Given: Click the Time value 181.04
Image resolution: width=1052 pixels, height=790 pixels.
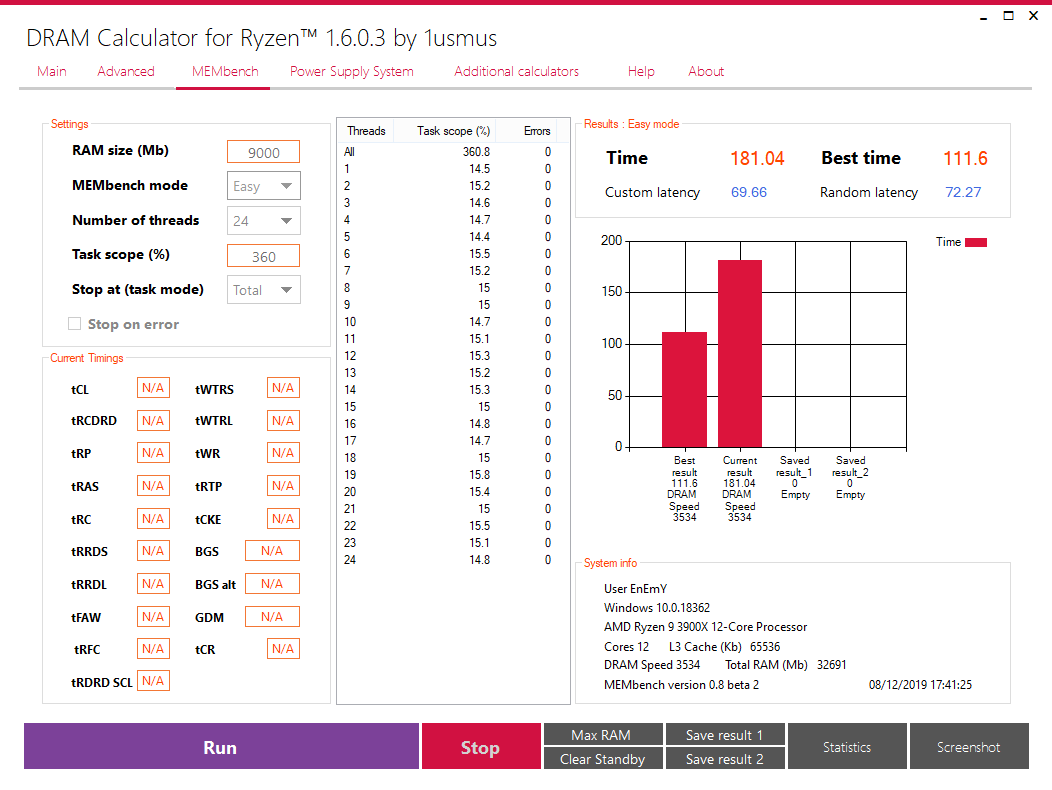Looking at the screenshot, I should [757, 158].
